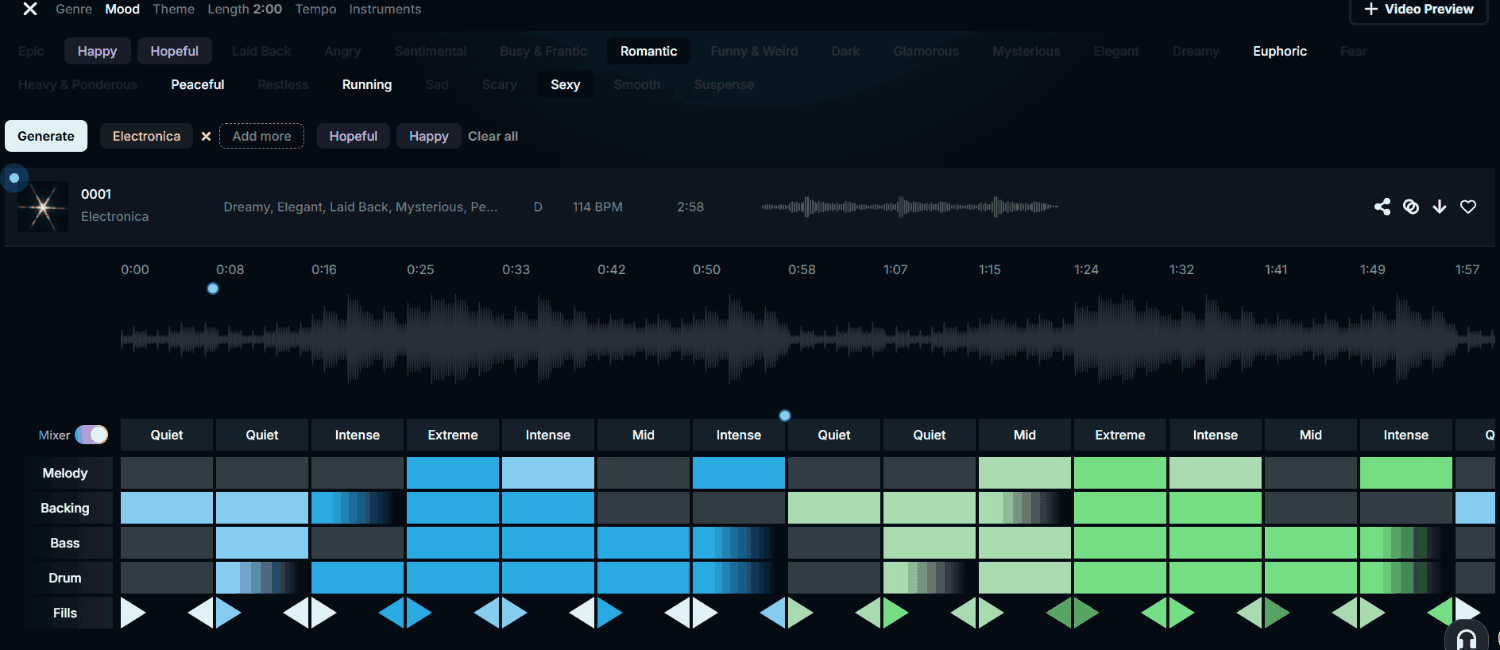Change the track Length from 2:00
This screenshot has width=1500, height=650.
[245, 9]
